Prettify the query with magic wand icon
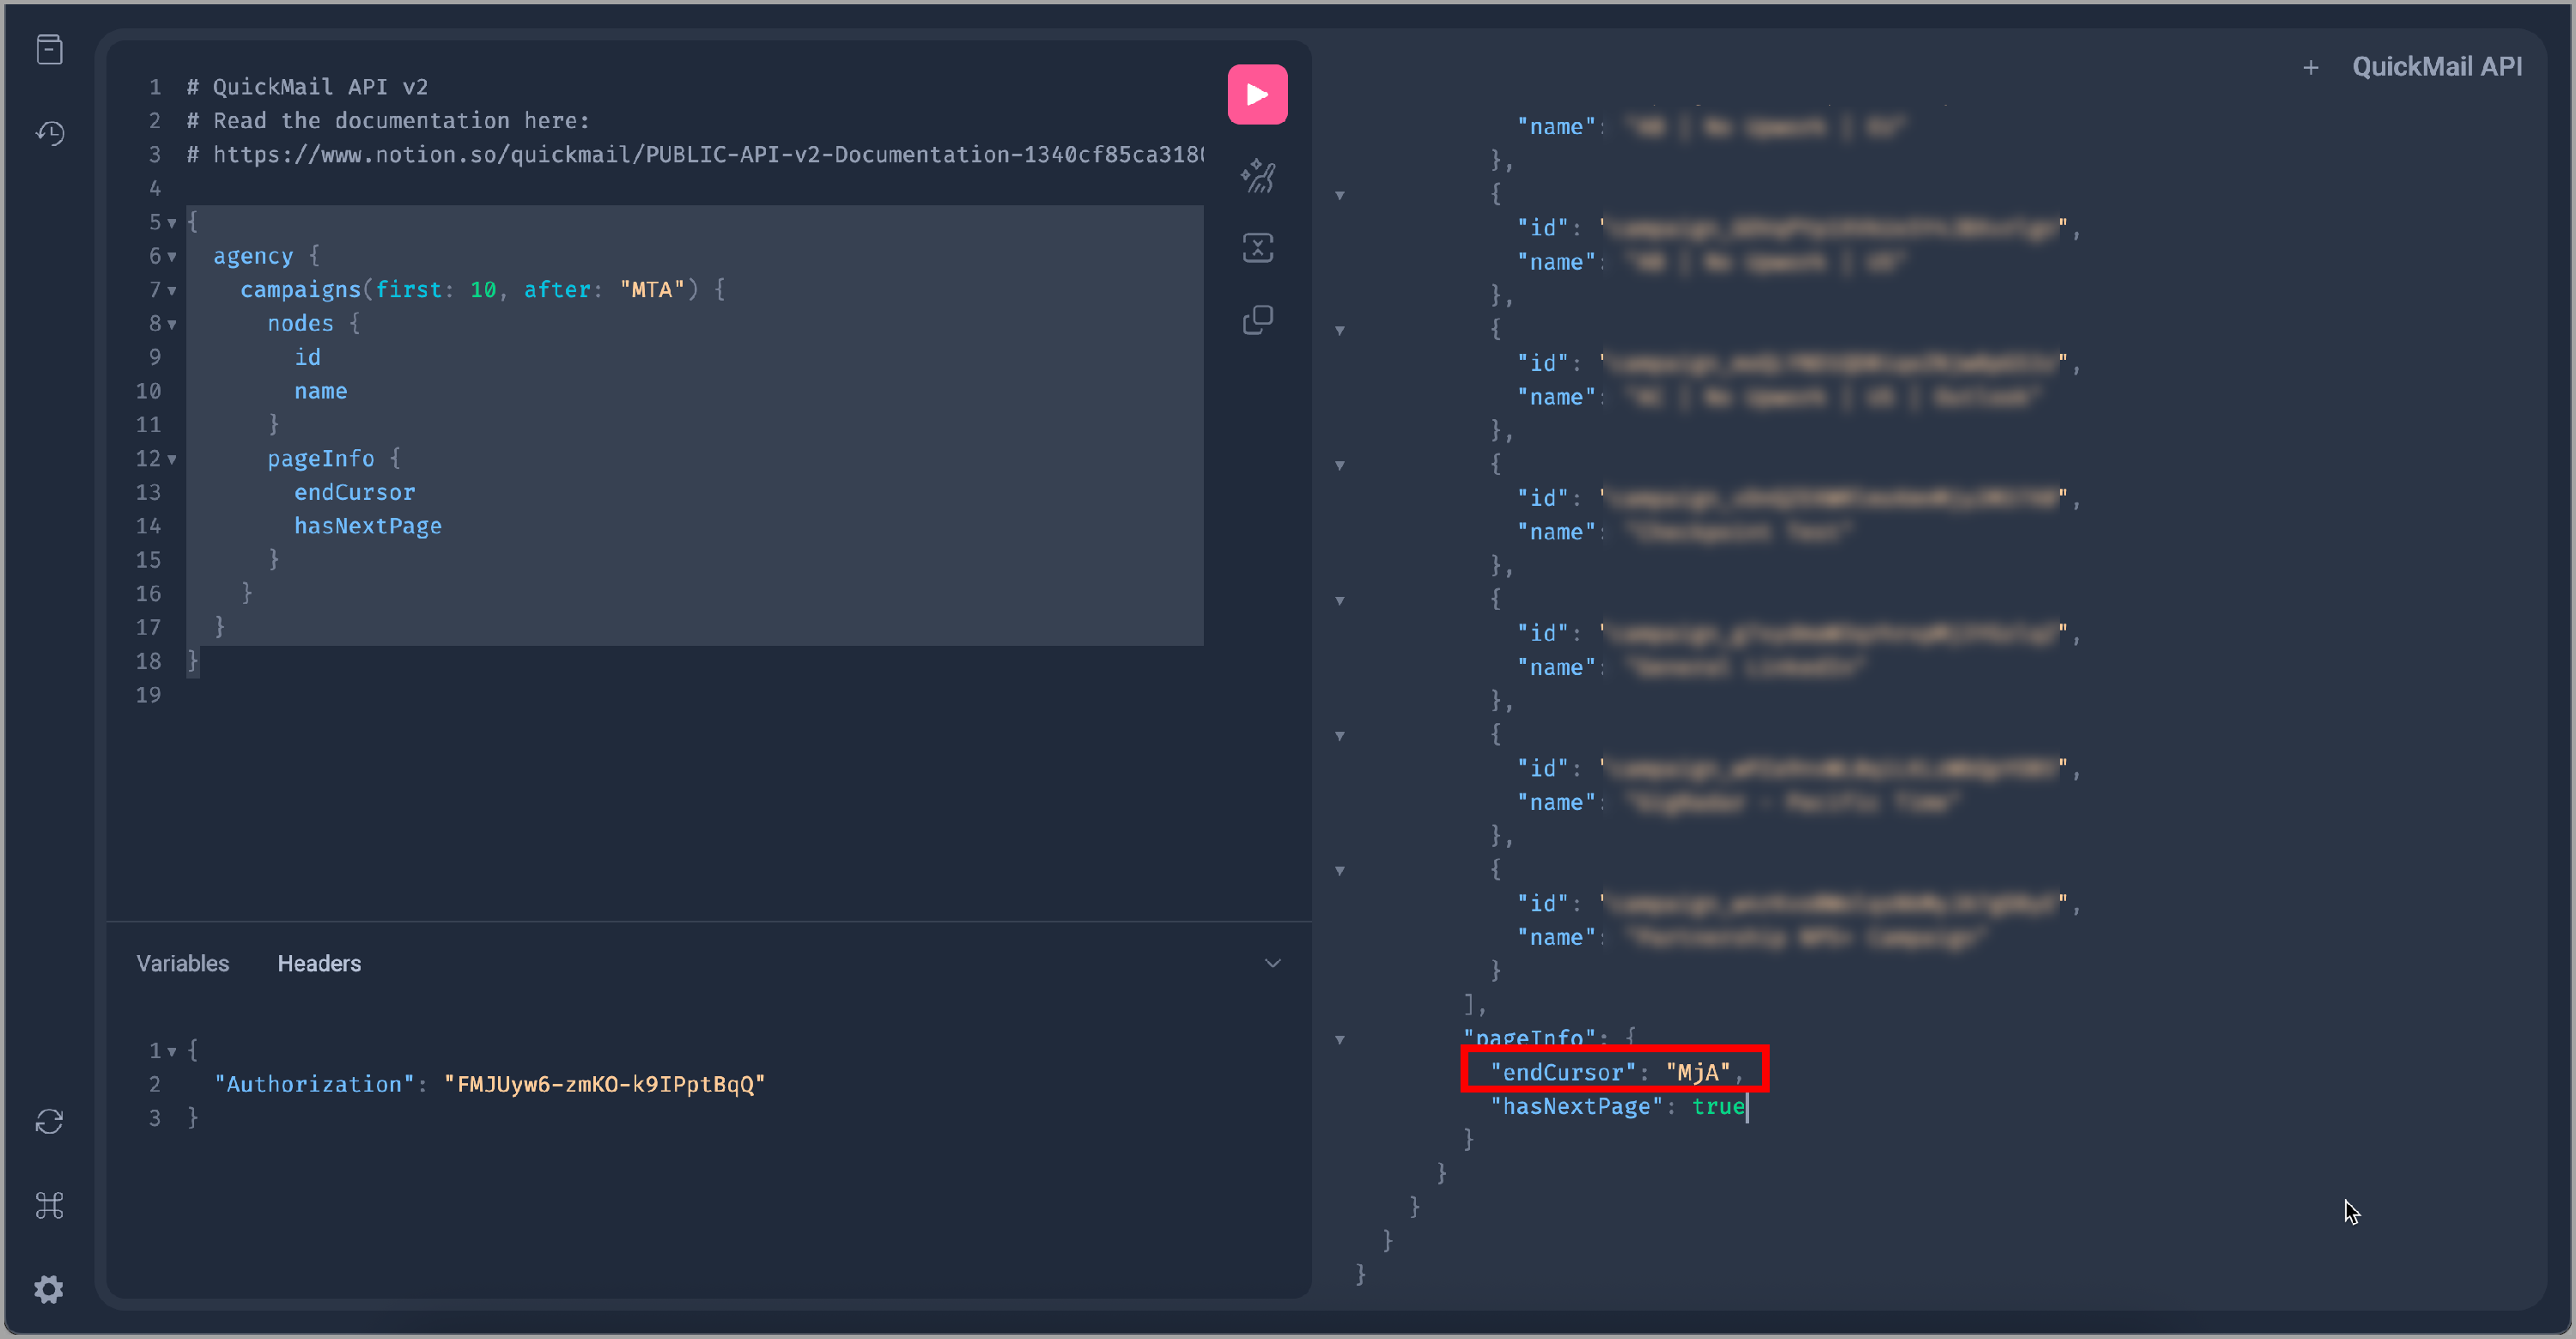Screen dimensions: 2576x1339 tap(1257, 176)
